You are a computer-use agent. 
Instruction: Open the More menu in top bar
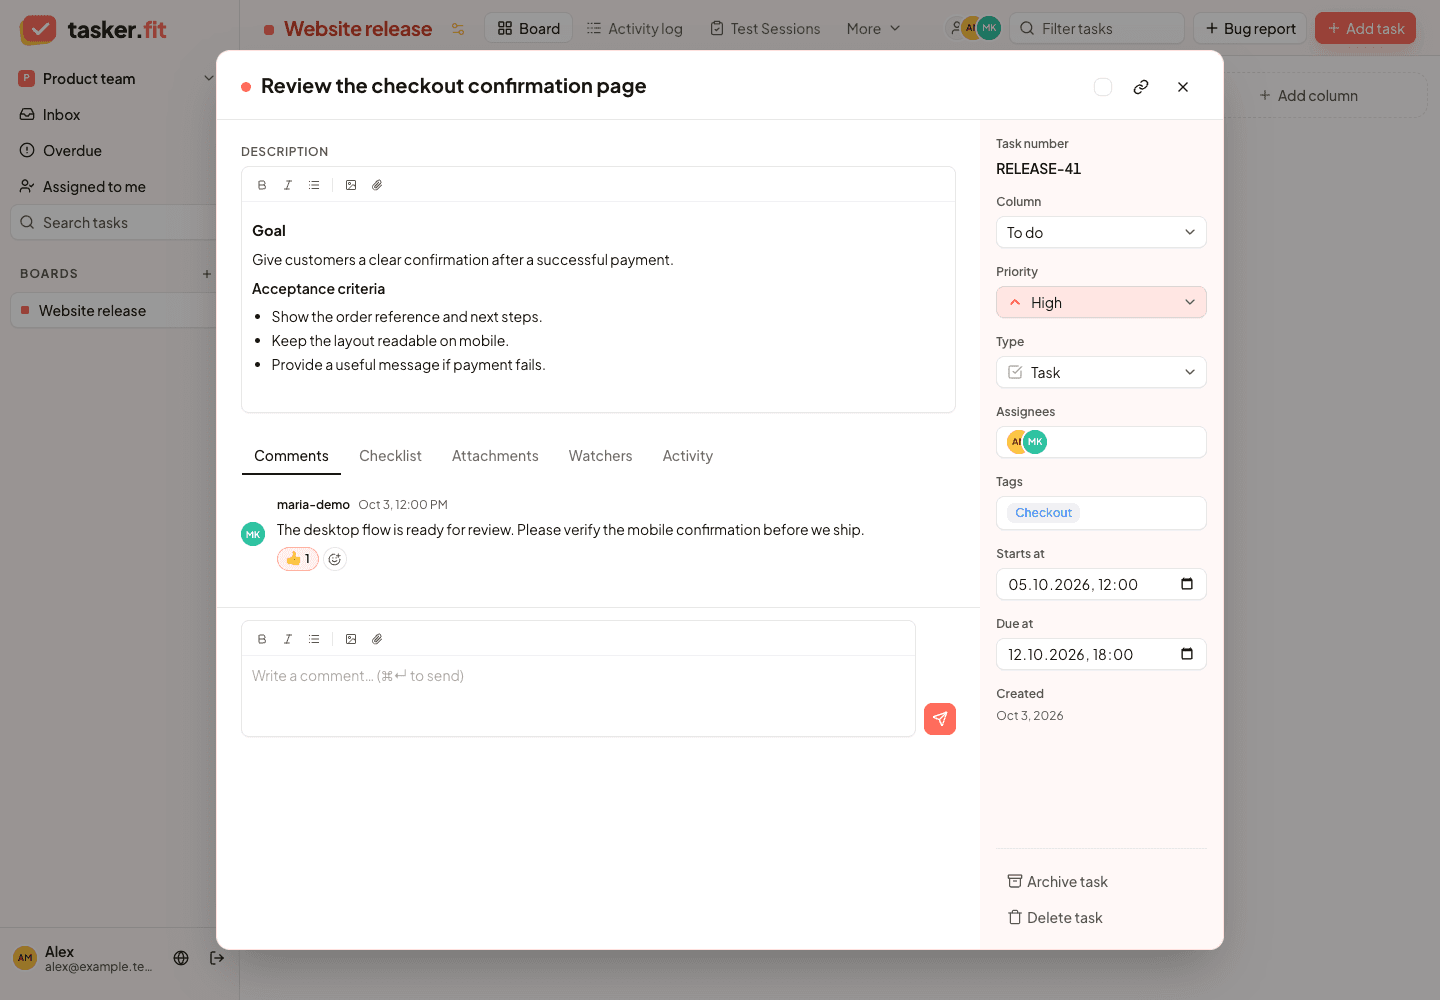(x=873, y=29)
